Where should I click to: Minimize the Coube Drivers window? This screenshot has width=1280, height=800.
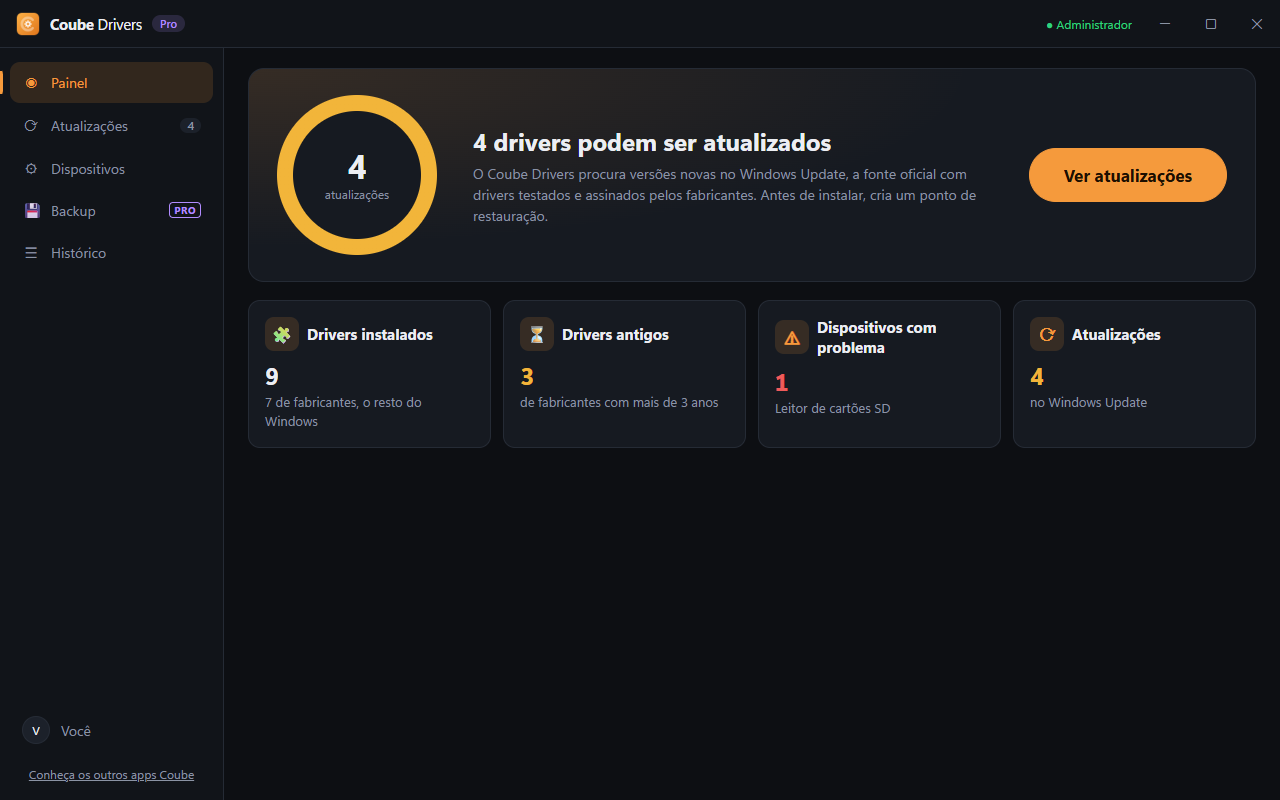[x=1165, y=24]
